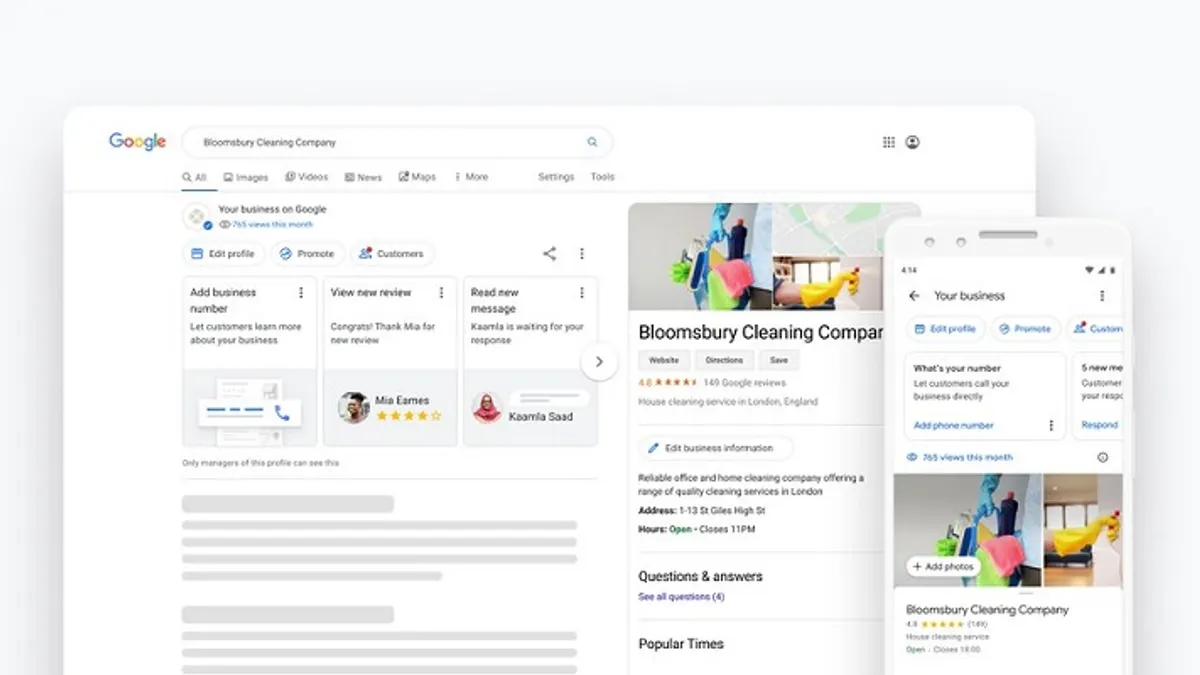Go back using the phone's back arrow
This screenshot has width=1200, height=675.
pyautogui.click(x=914, y=296)
